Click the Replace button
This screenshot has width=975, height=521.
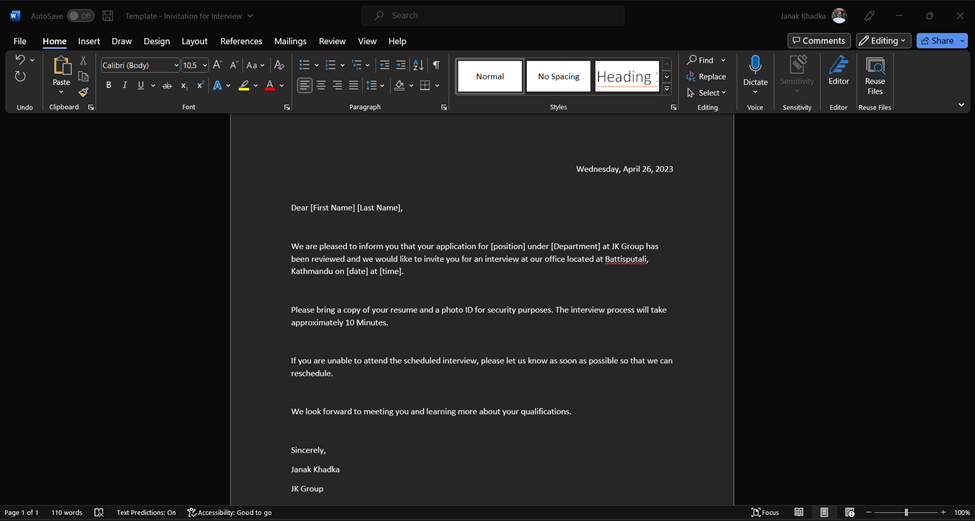706,76
